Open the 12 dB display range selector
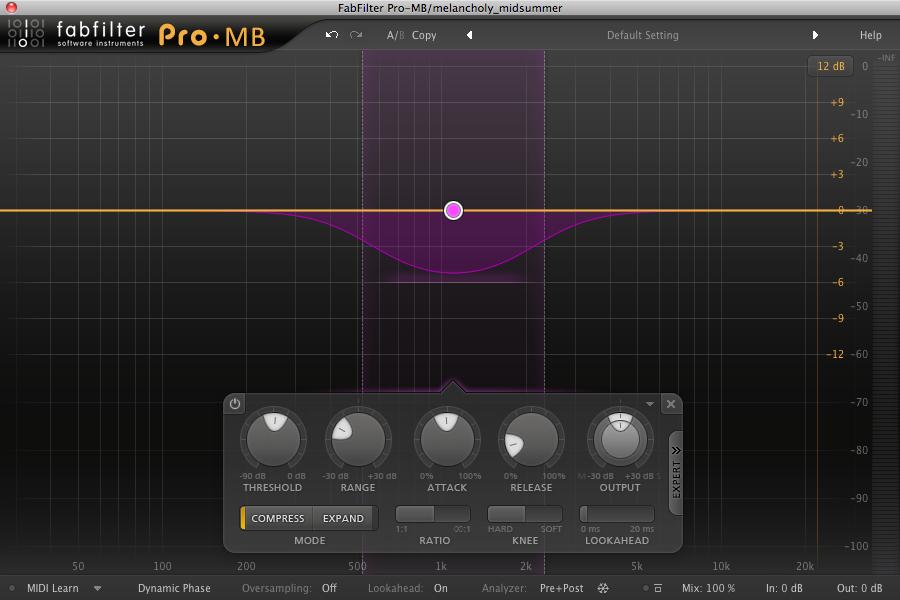Image resolution: width=900 pixels, height=600 pixels. (x=831, y=66)
